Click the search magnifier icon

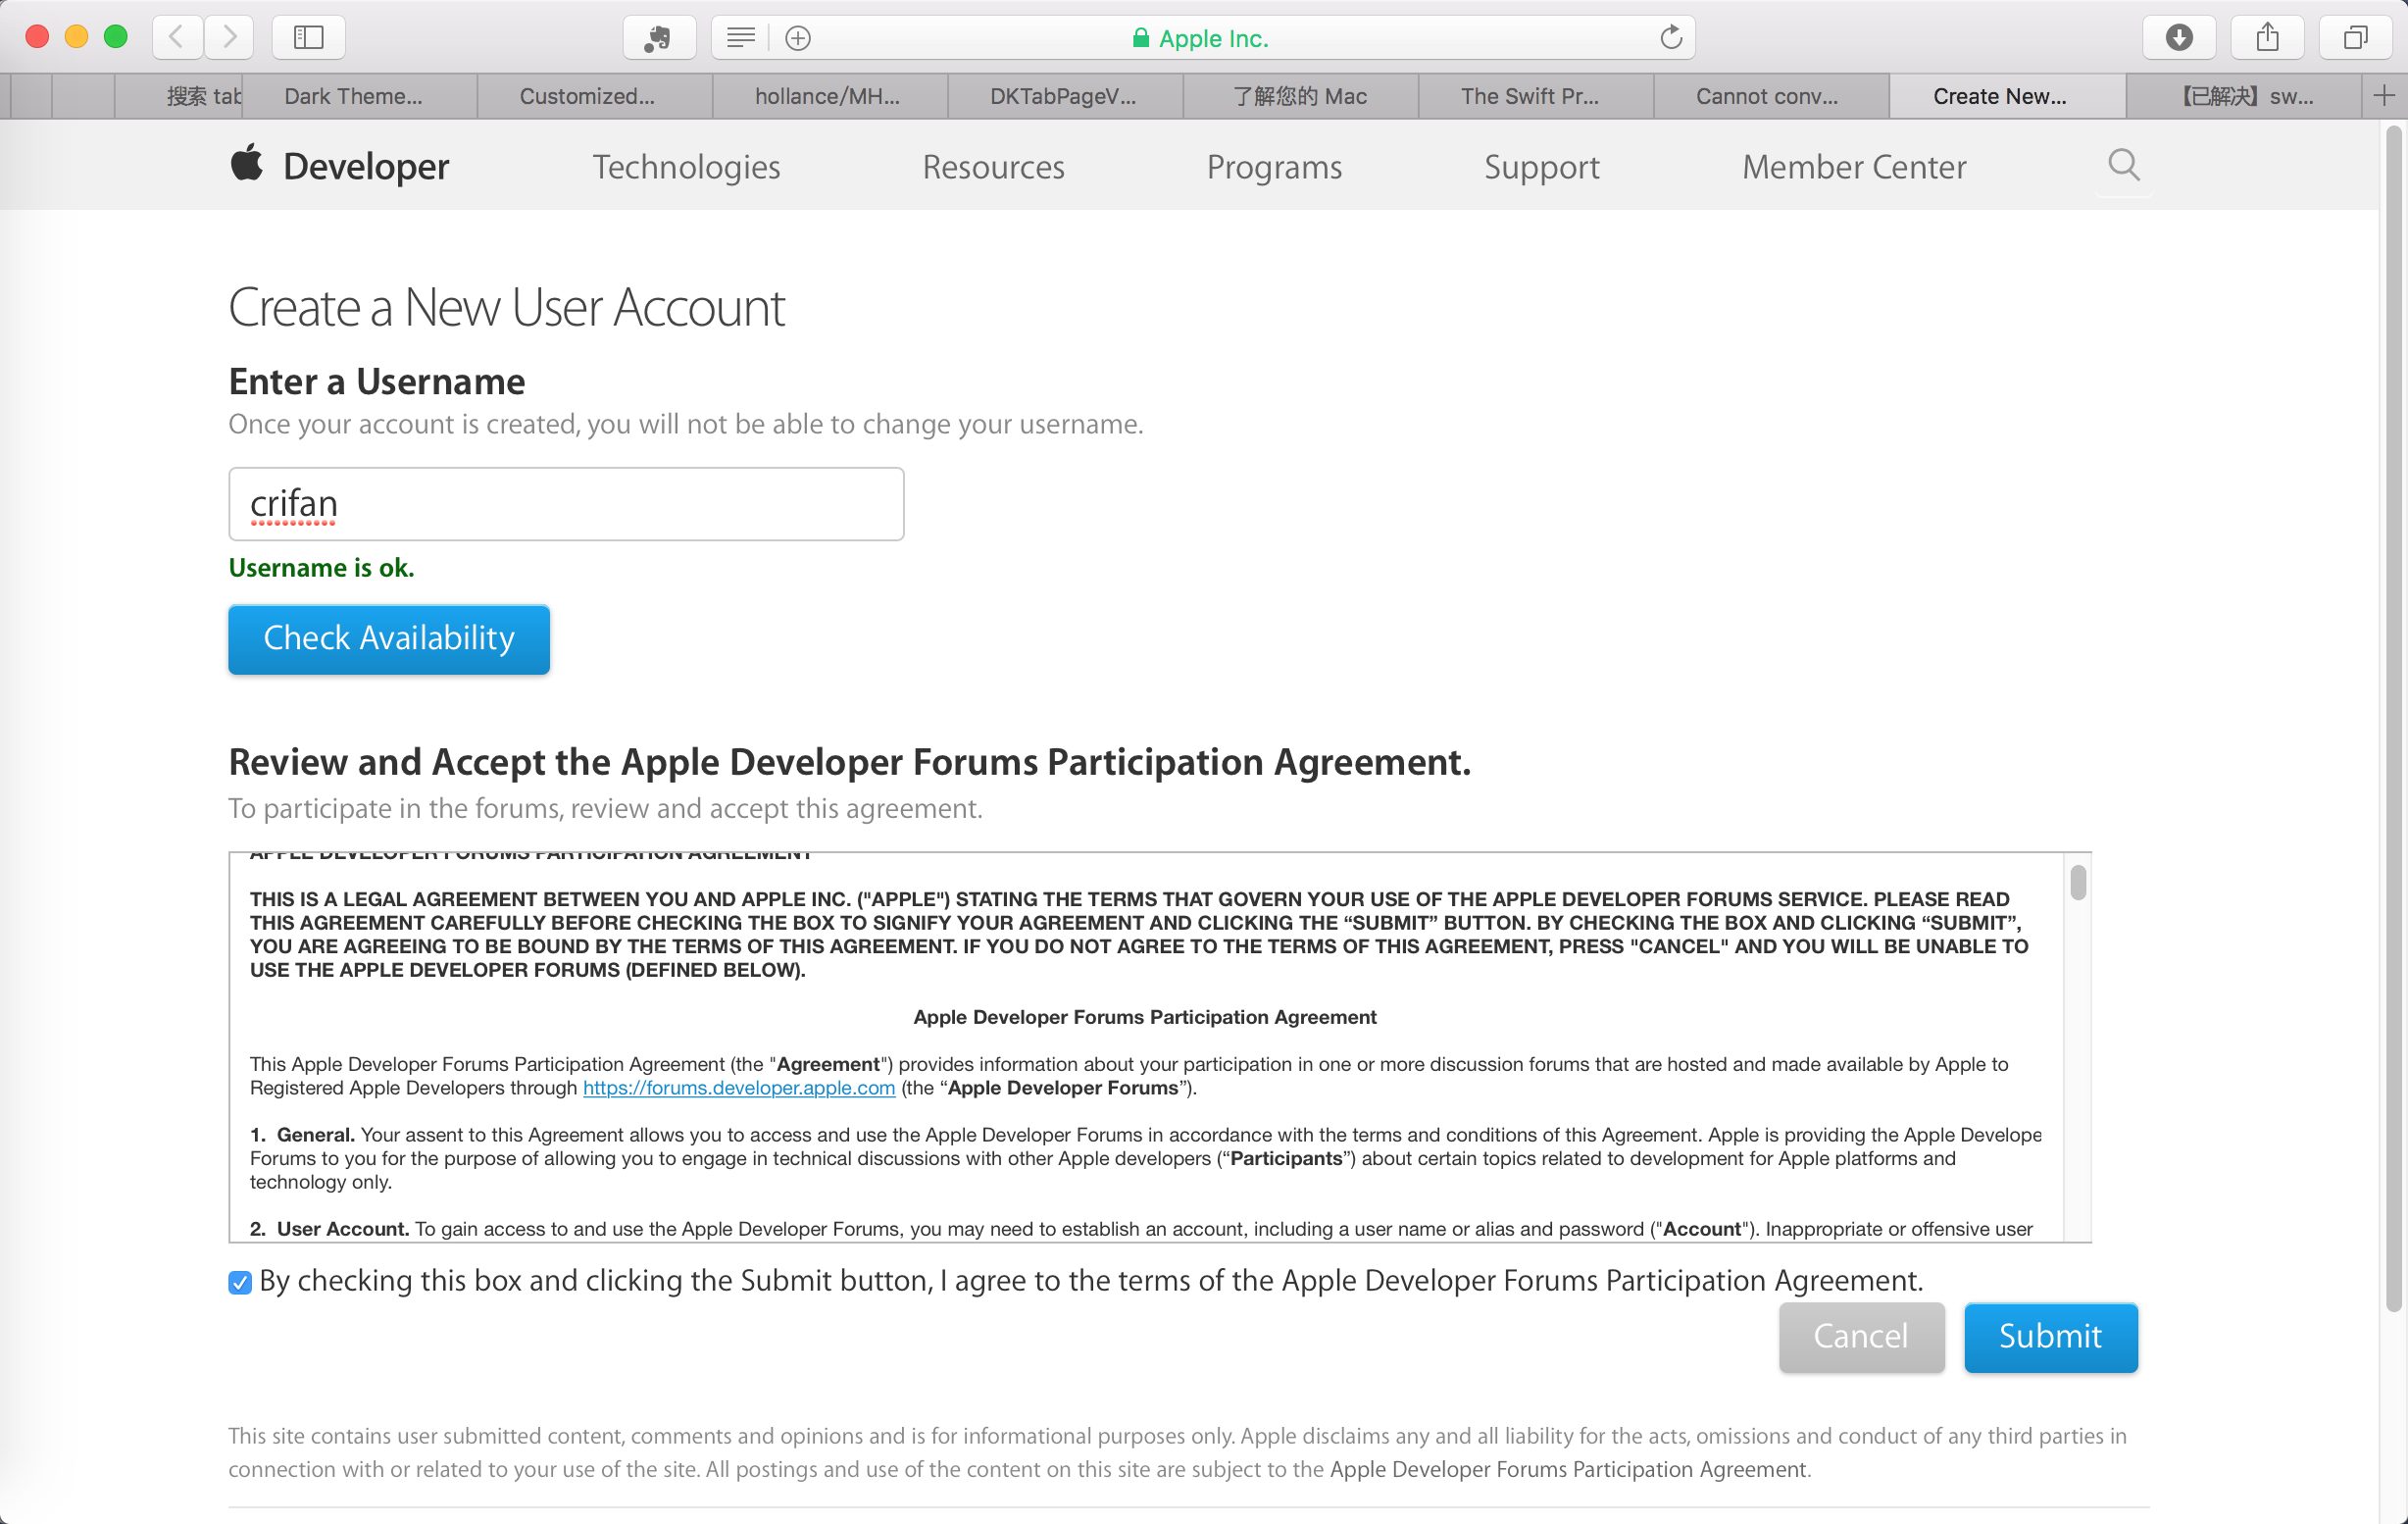coord(2124,165)
